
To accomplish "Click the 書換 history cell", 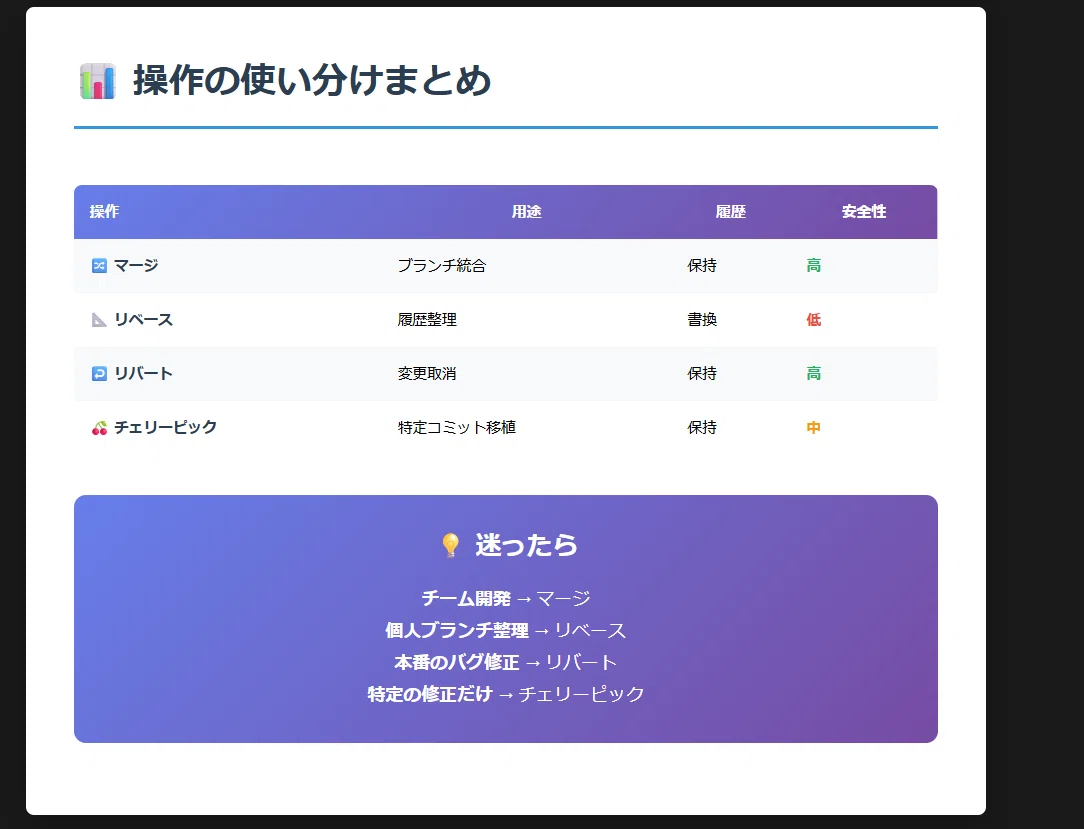I will [702, 319].
